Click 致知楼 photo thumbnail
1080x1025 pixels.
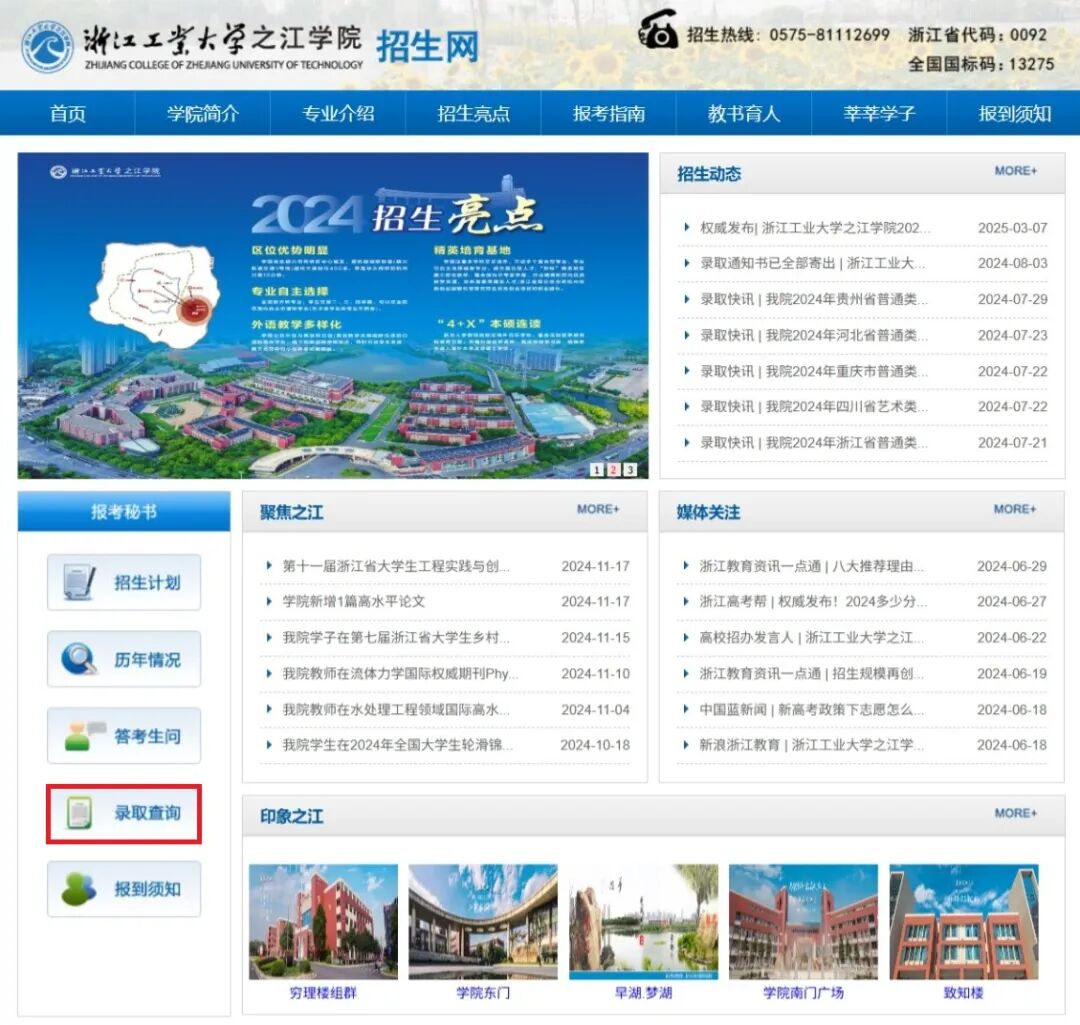[964, 922]
